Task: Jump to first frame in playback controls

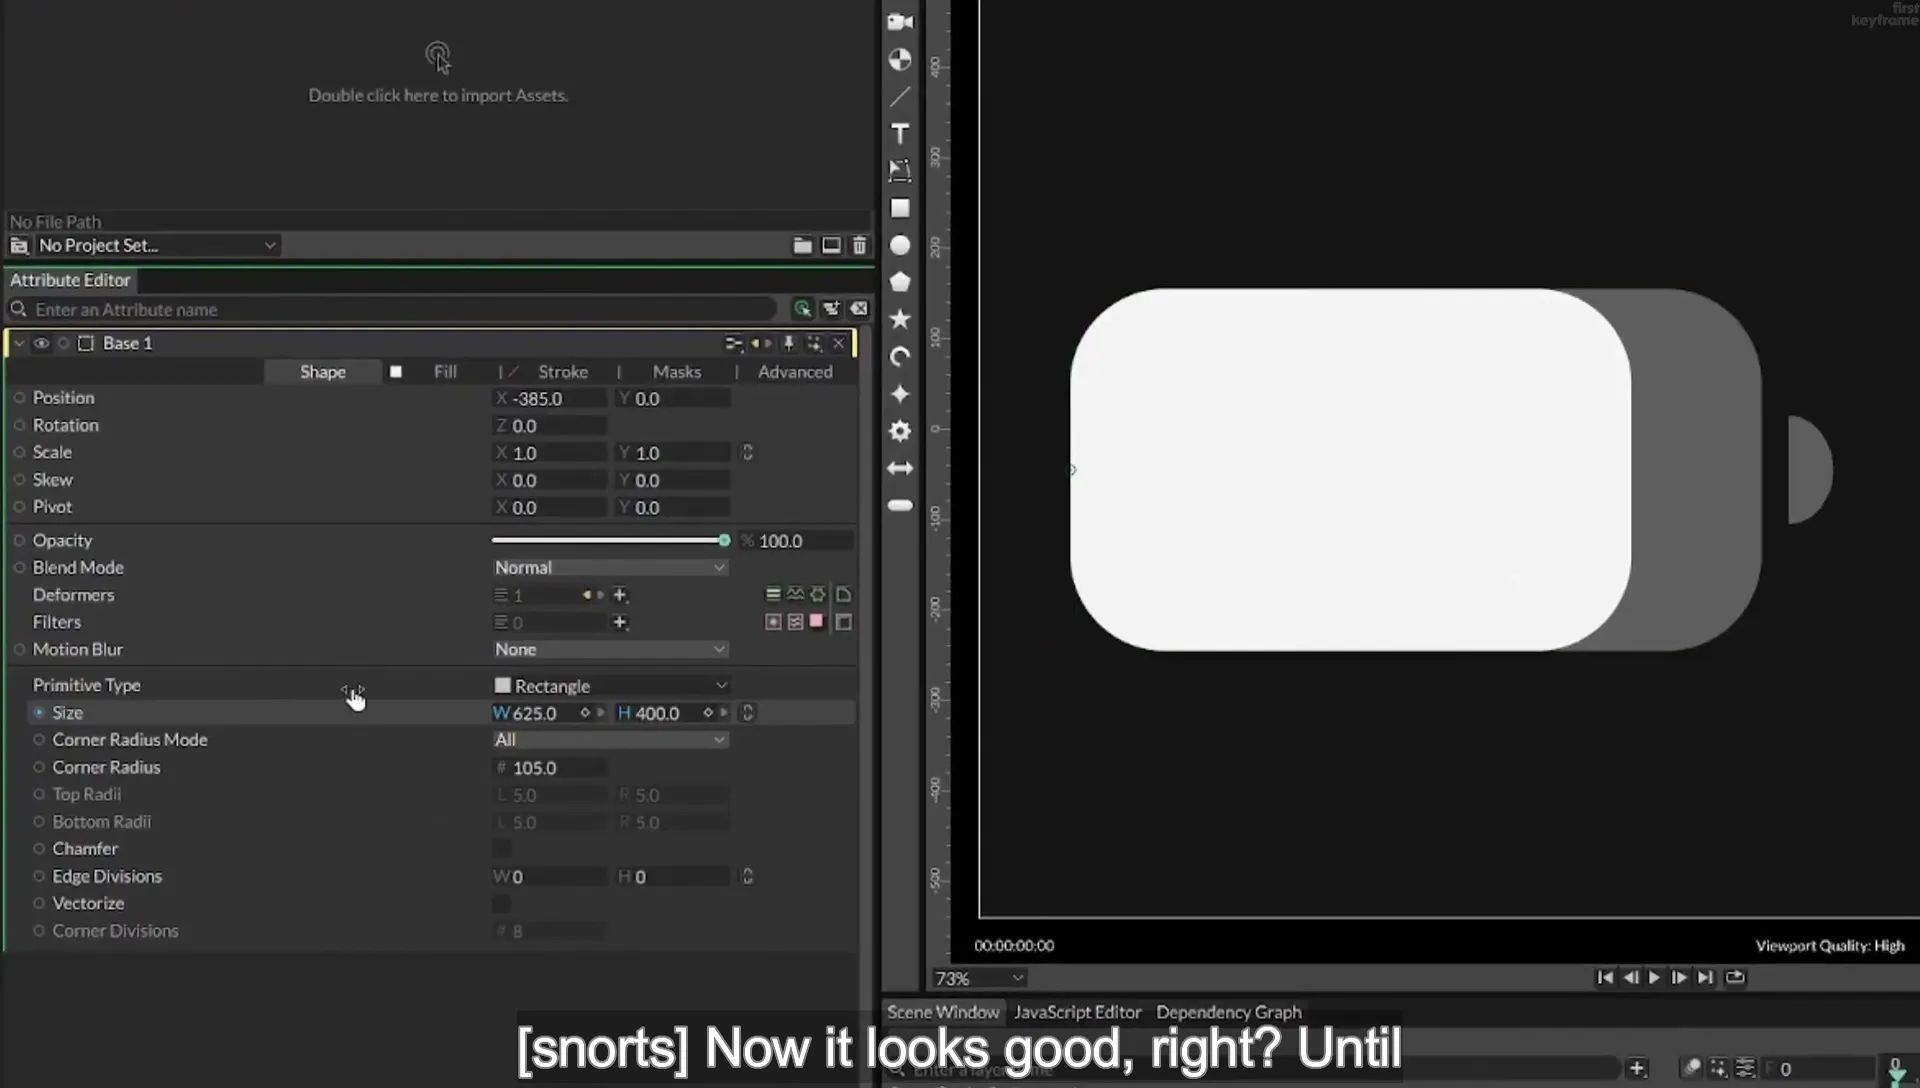Action: click(x=1605, y=978)
